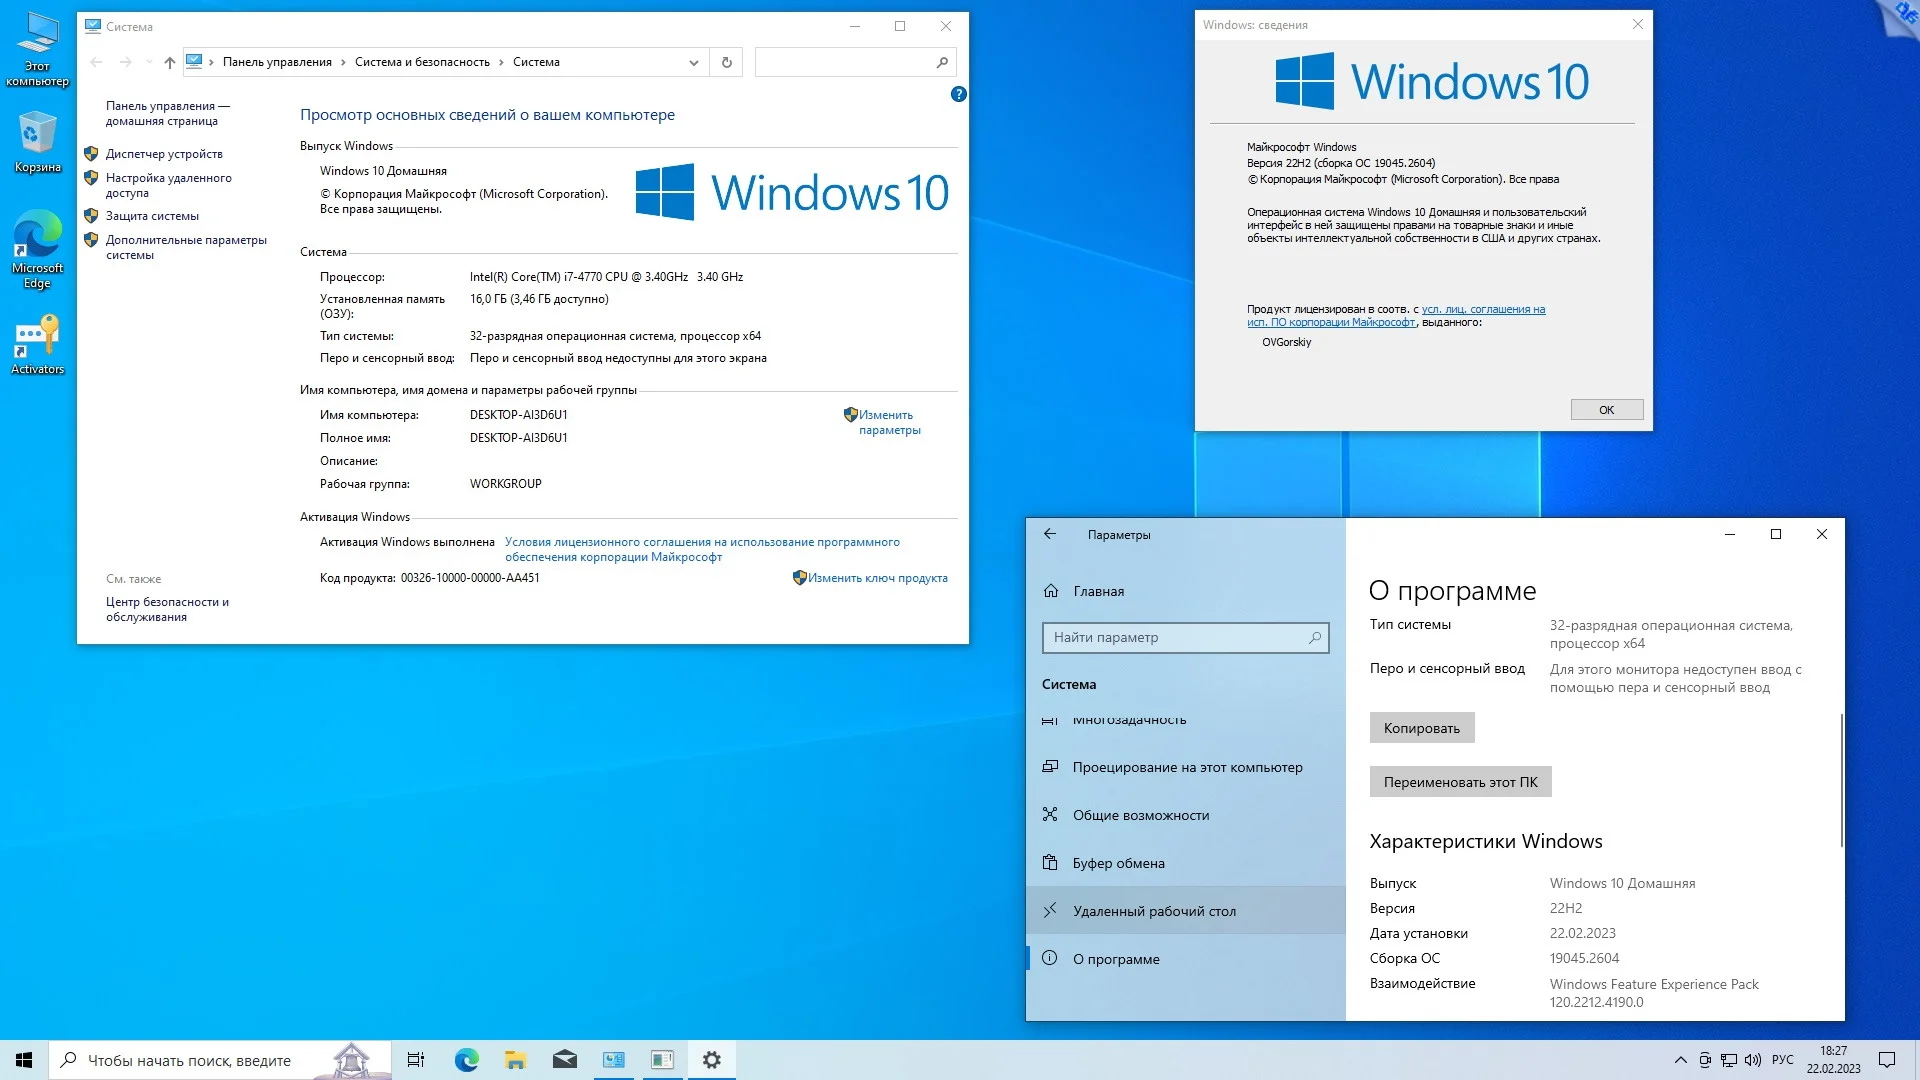Open File Explorer from the taskbar
The height and width of the screenshot is (1080, 1920).
click(x=515, y=1060)
